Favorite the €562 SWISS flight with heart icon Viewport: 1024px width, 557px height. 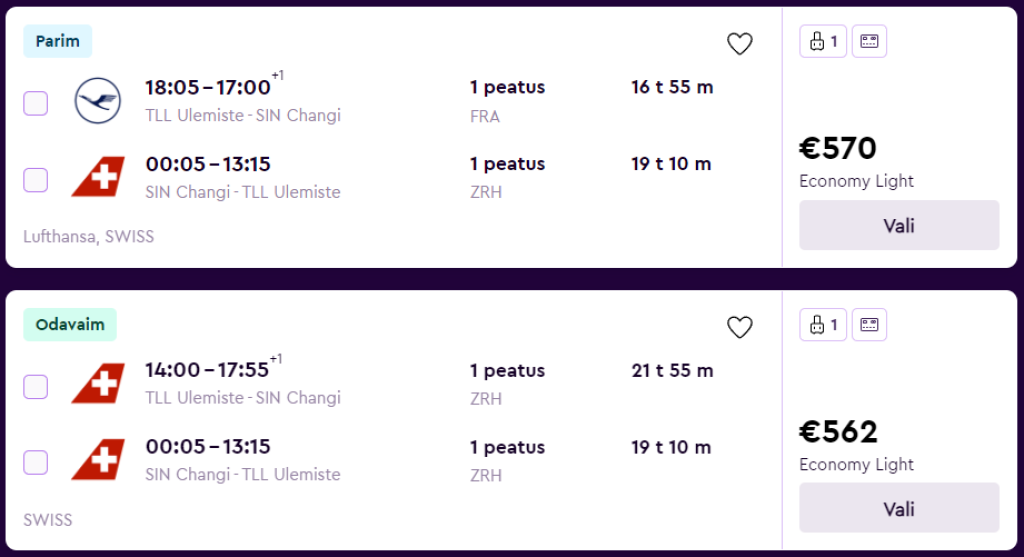pyautogui.click(x=739, y=327)
